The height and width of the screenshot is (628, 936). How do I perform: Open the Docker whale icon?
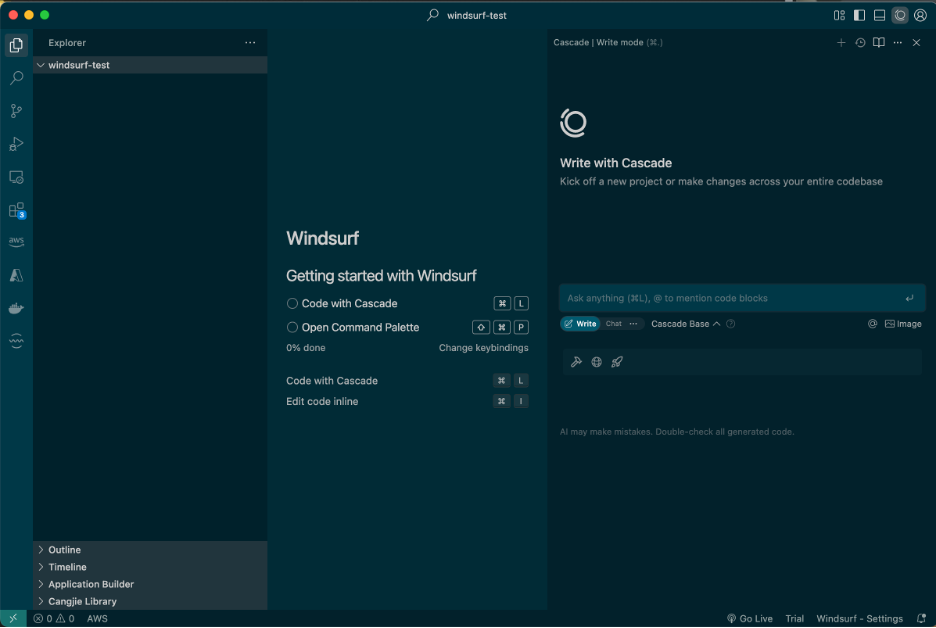coord(16,308)
